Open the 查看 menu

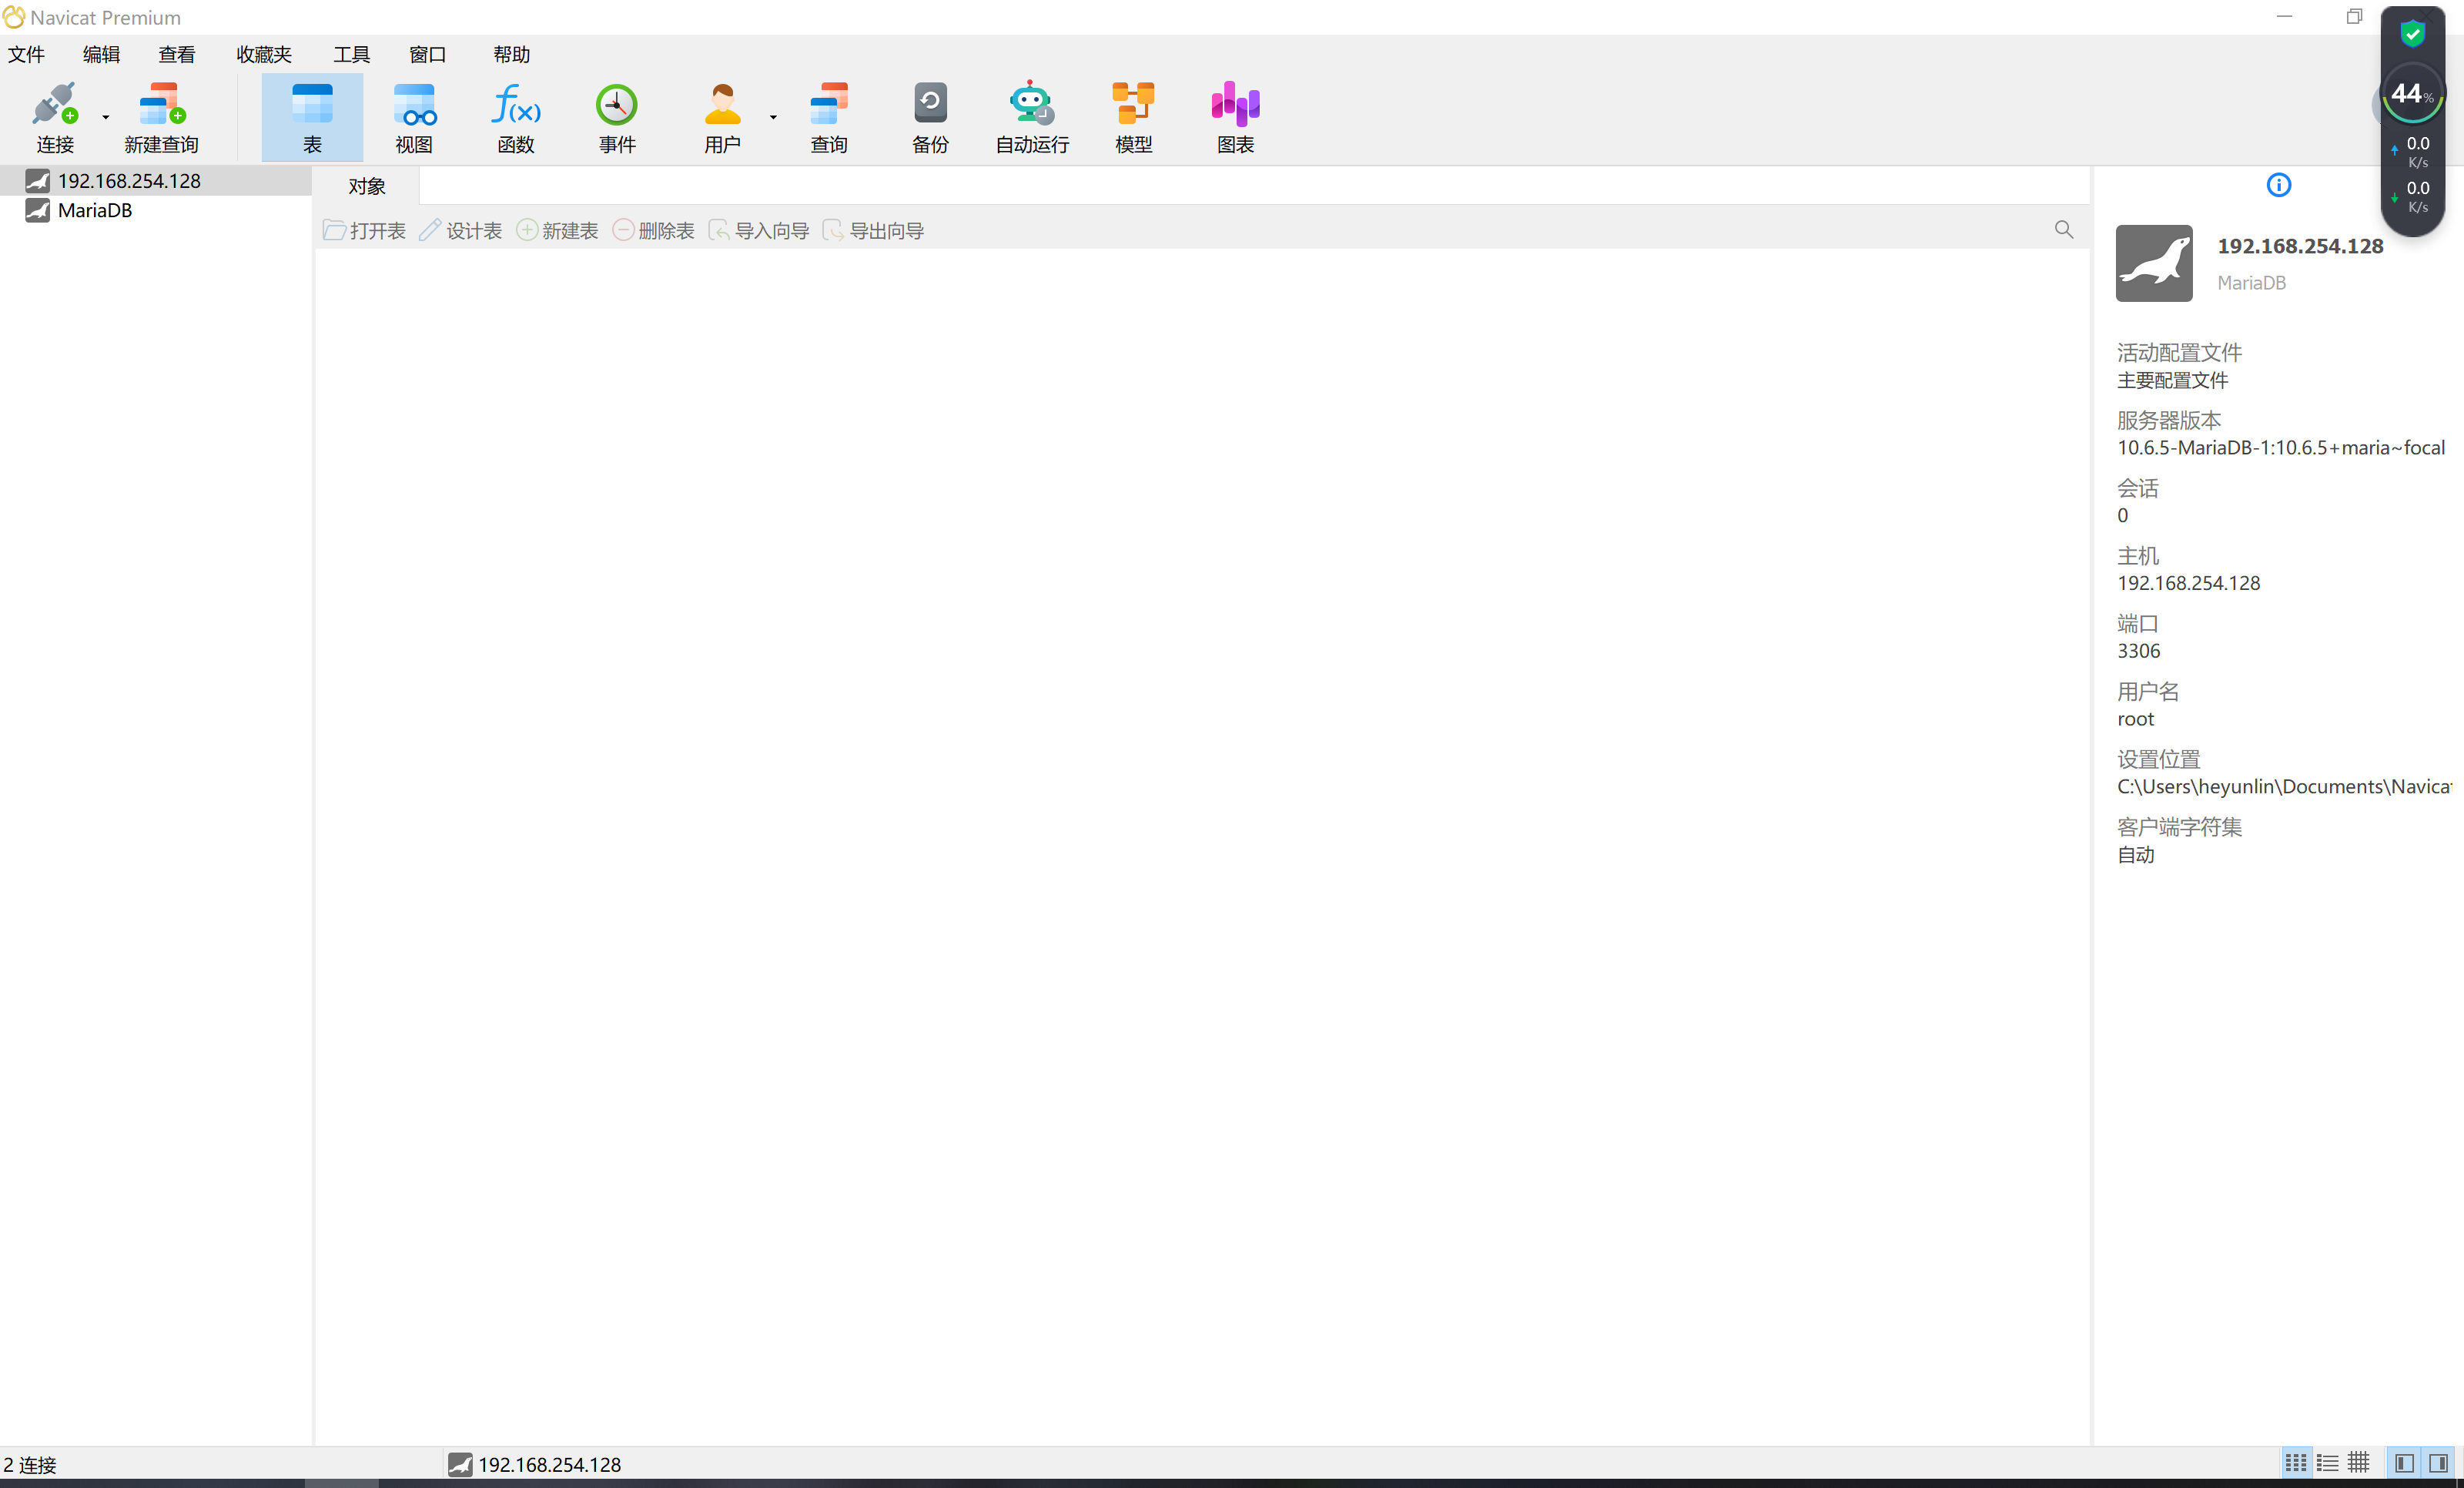click(177, 55)
